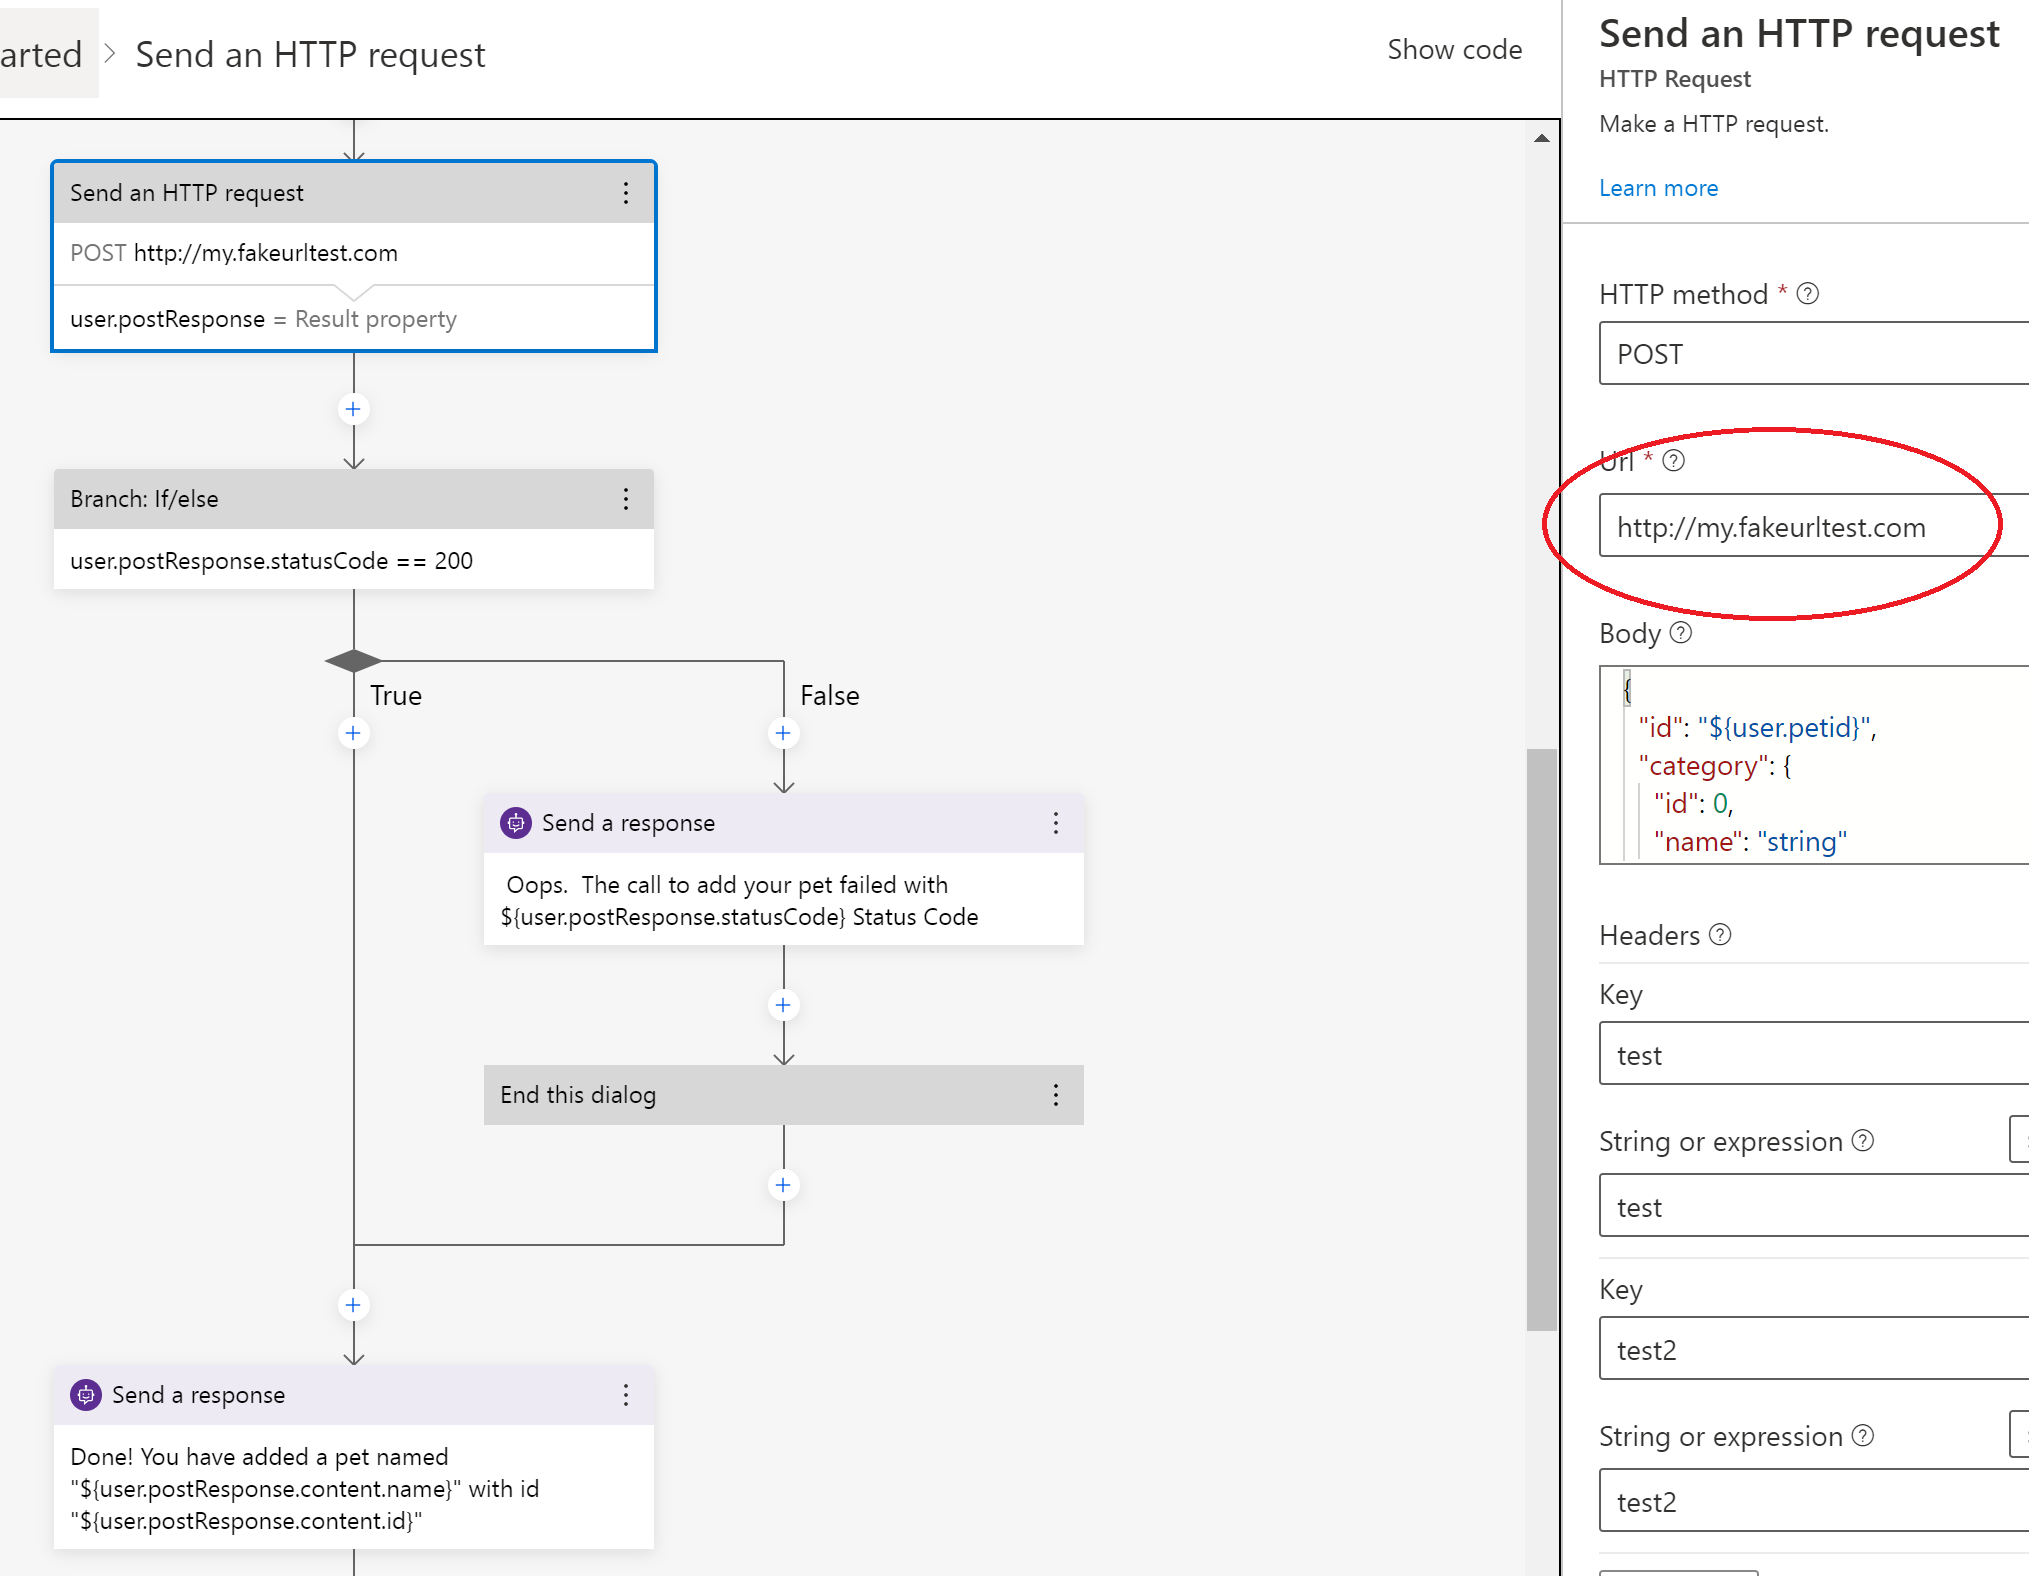2029x1576 pixels.
Task: Open the String or expression type selector for test
Action: coord(2020,1138)
